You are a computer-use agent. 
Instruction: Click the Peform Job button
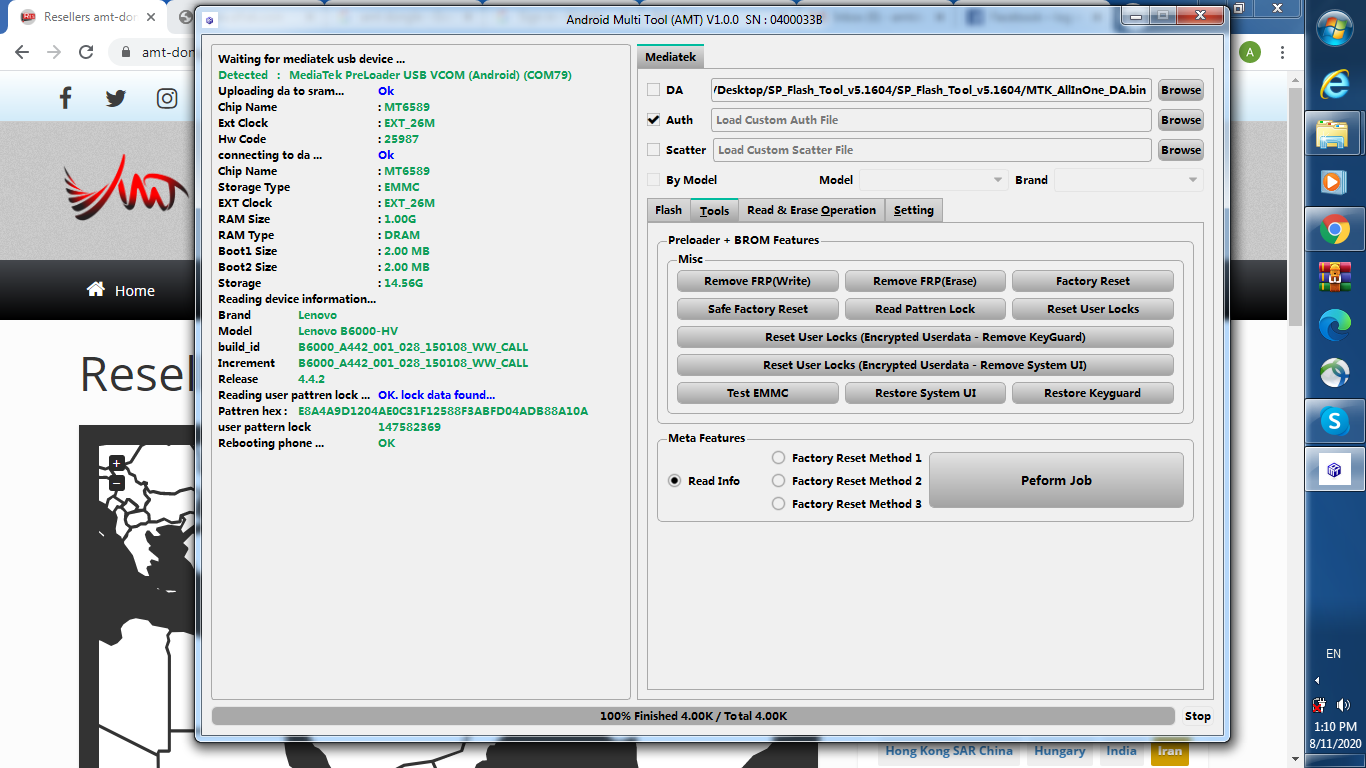pyautogui.click(x=1056, y=481)
